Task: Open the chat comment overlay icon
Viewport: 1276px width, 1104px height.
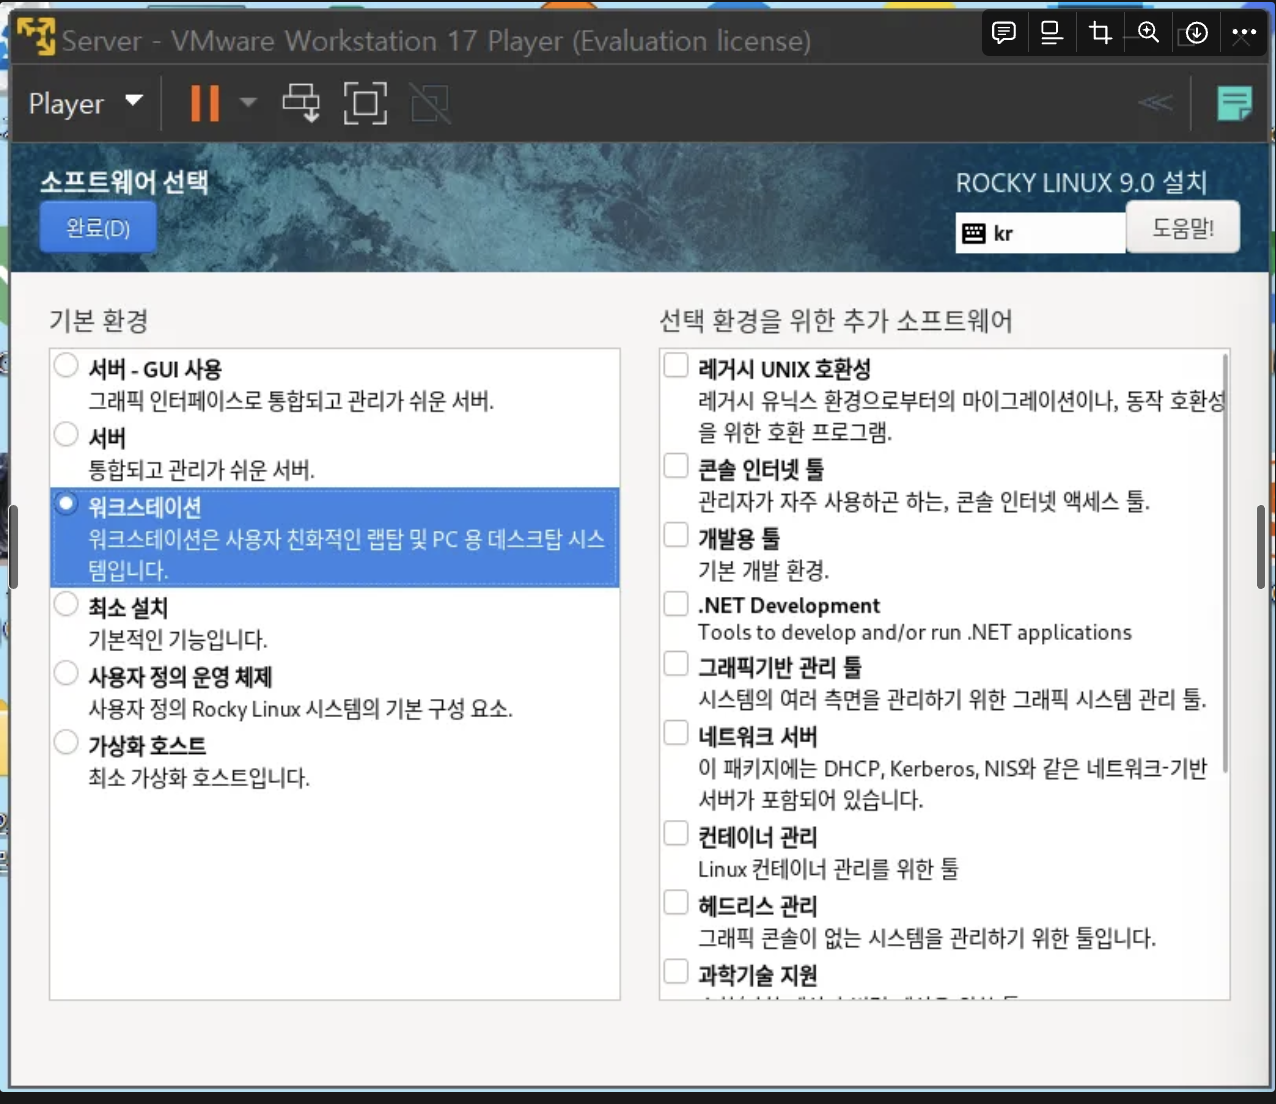Action: [x=1004, y=33]
